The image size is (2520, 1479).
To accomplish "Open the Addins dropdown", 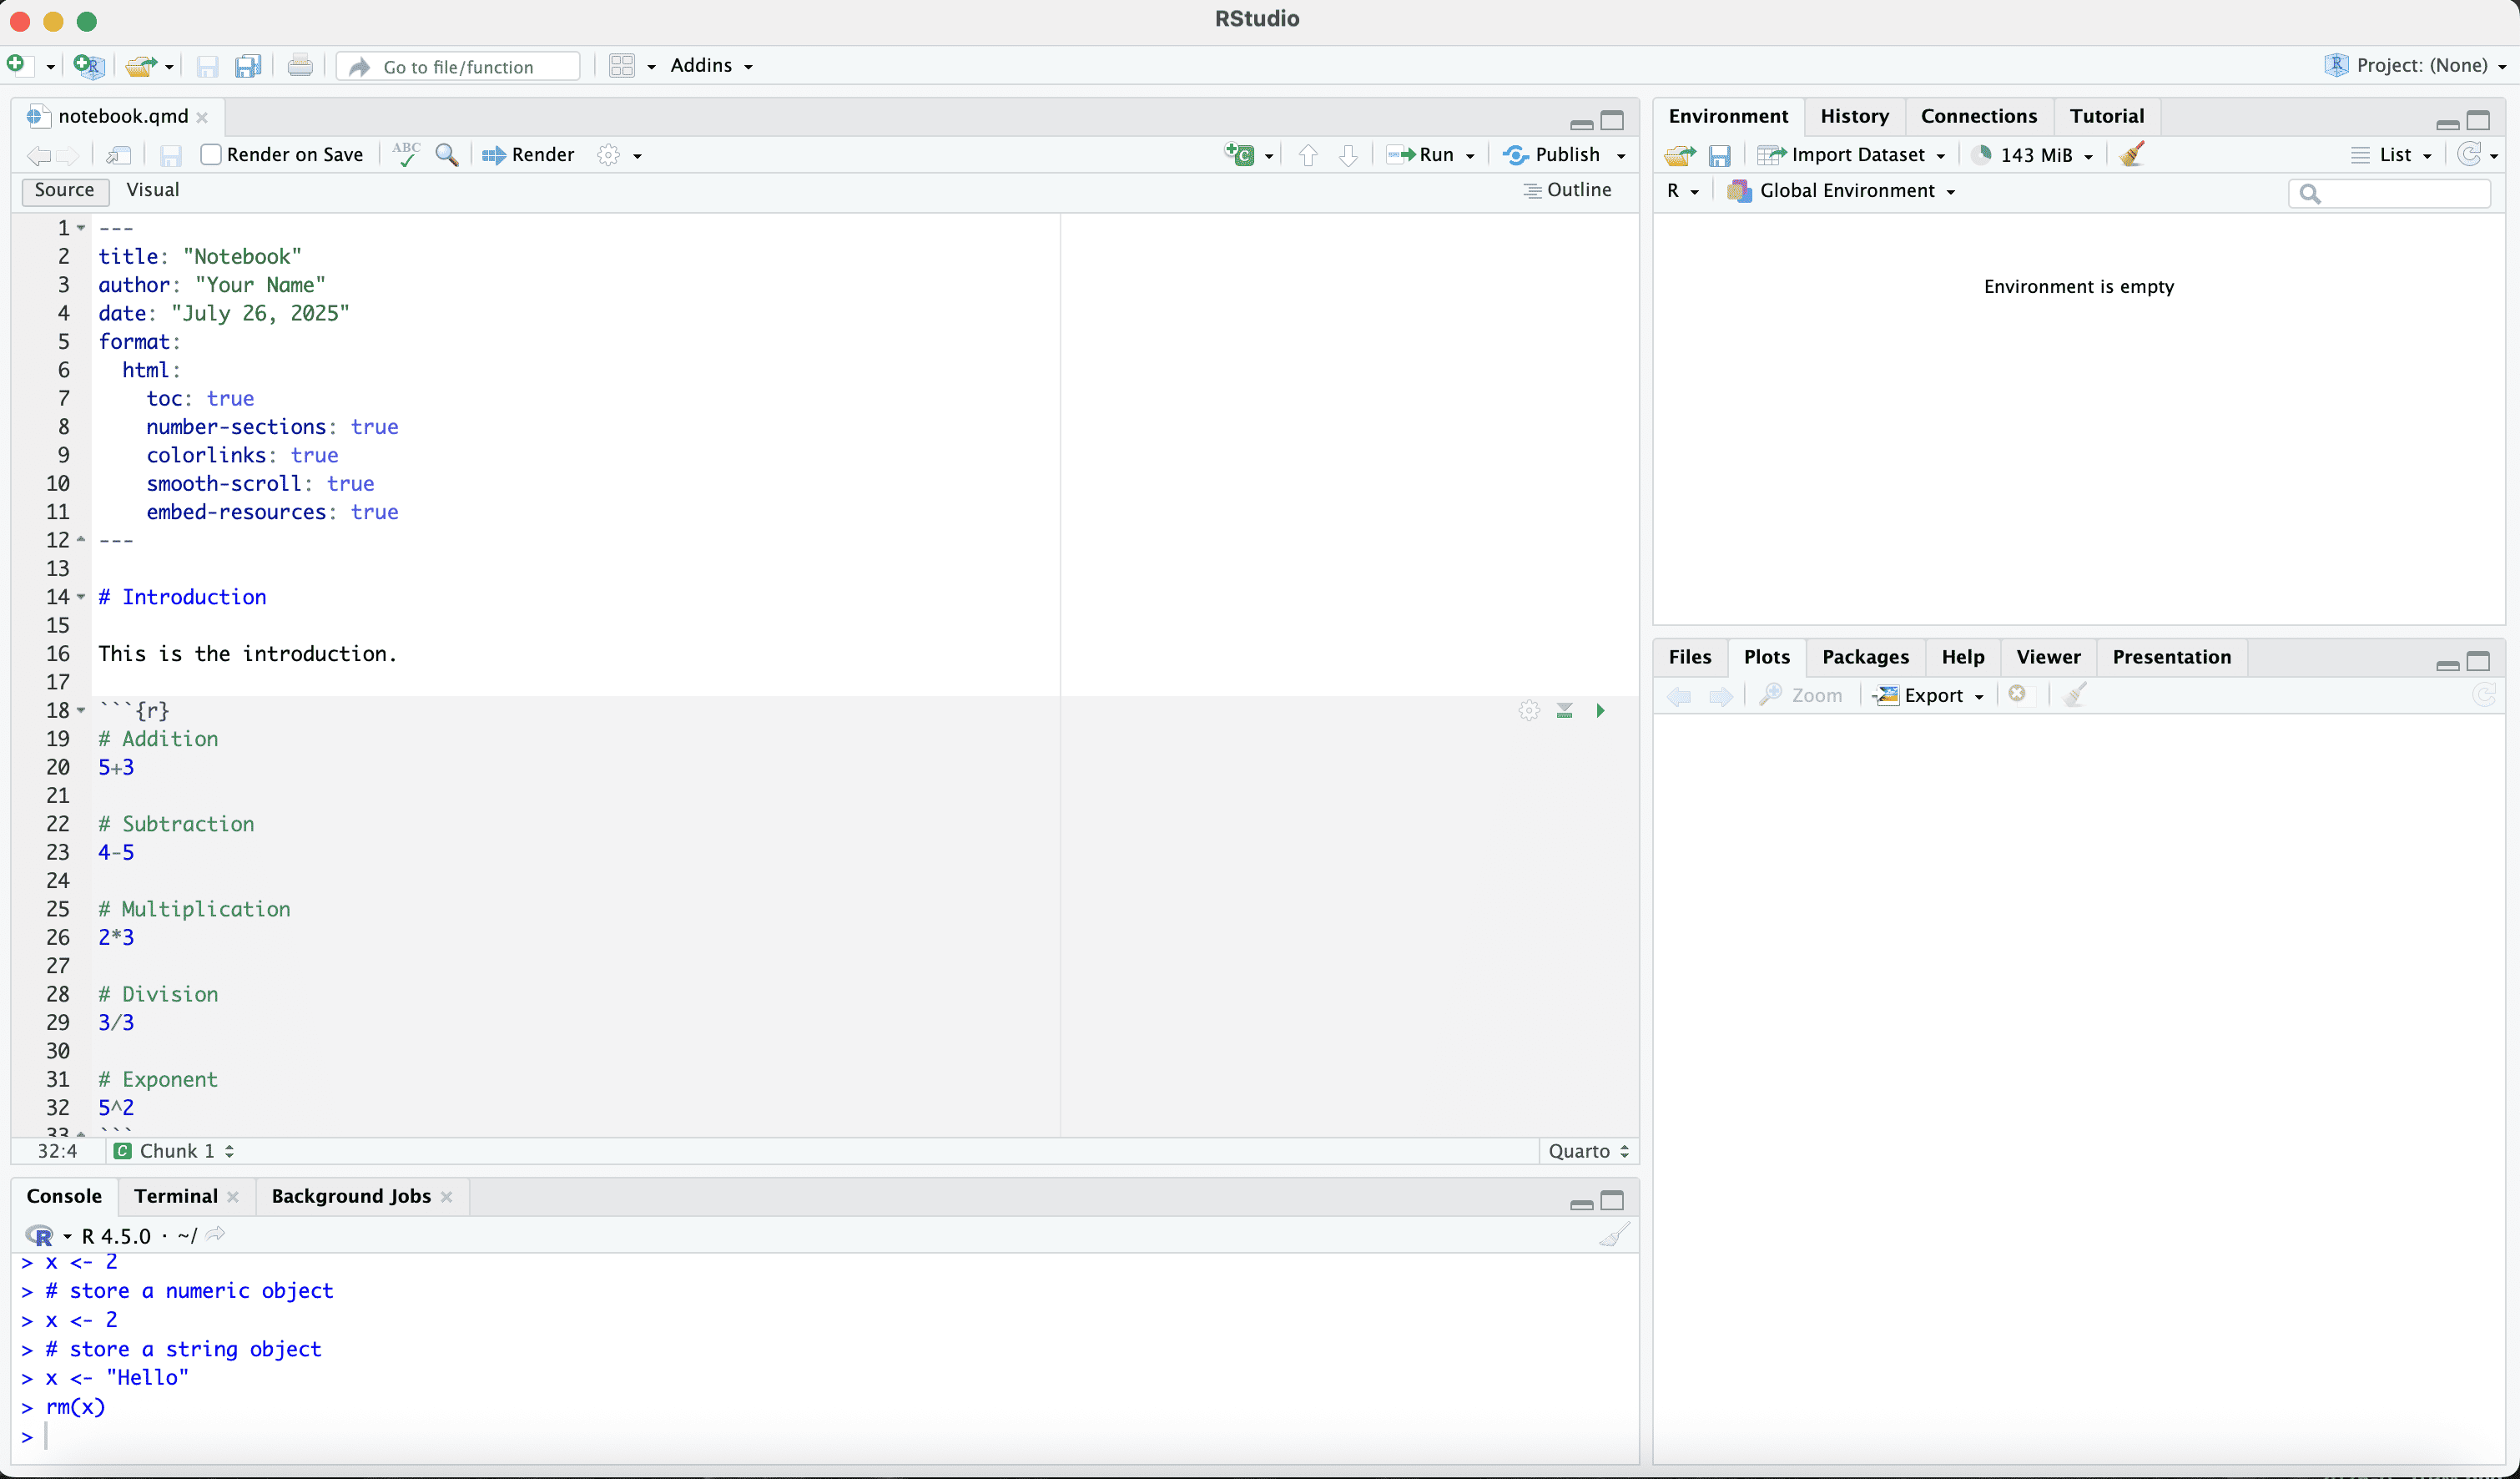I will [711, 65].
